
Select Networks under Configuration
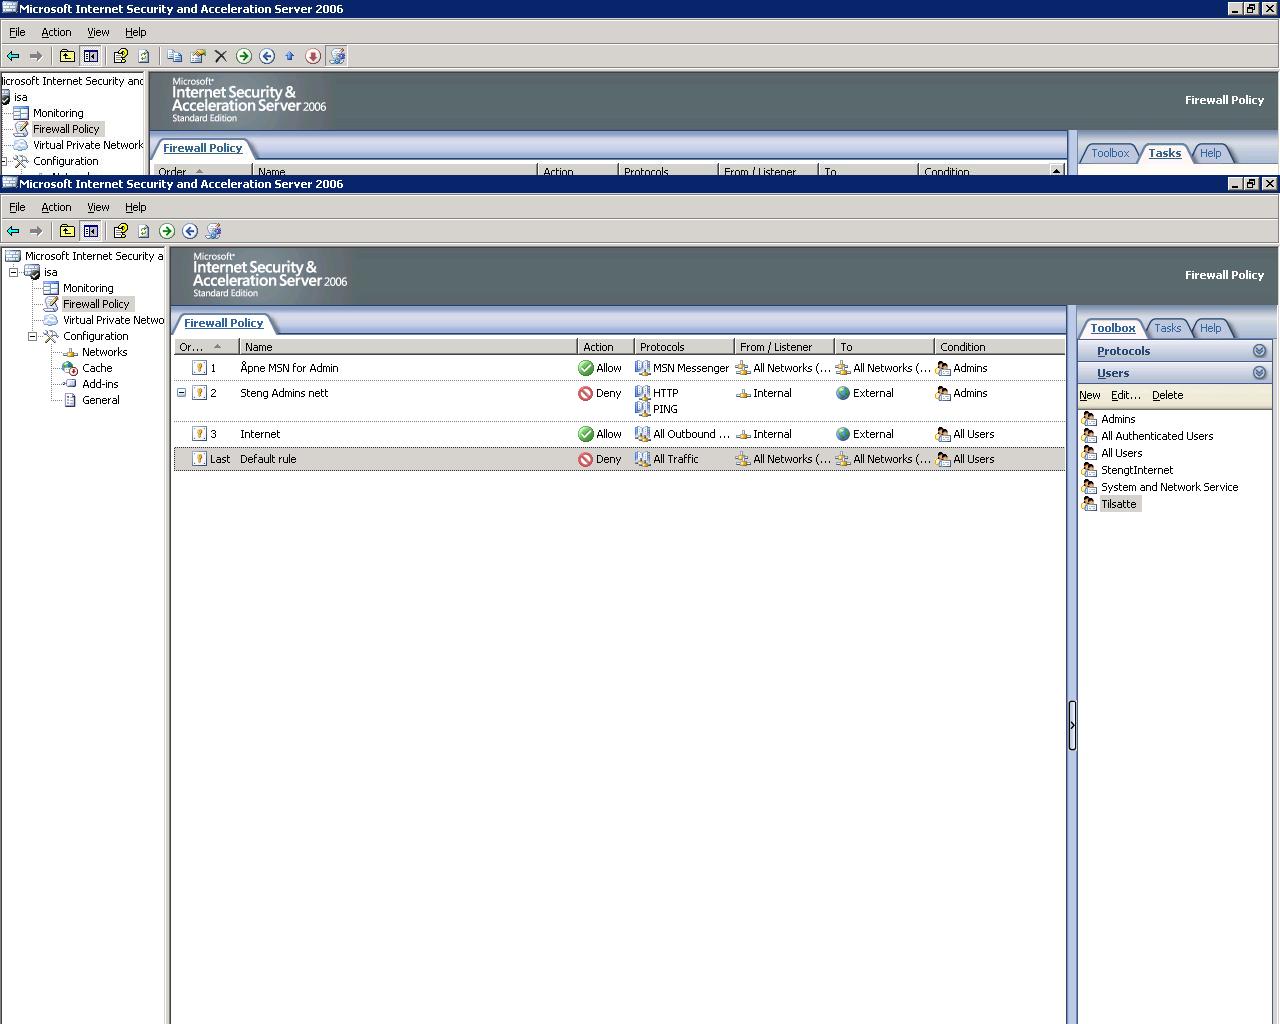click(104, 352)
